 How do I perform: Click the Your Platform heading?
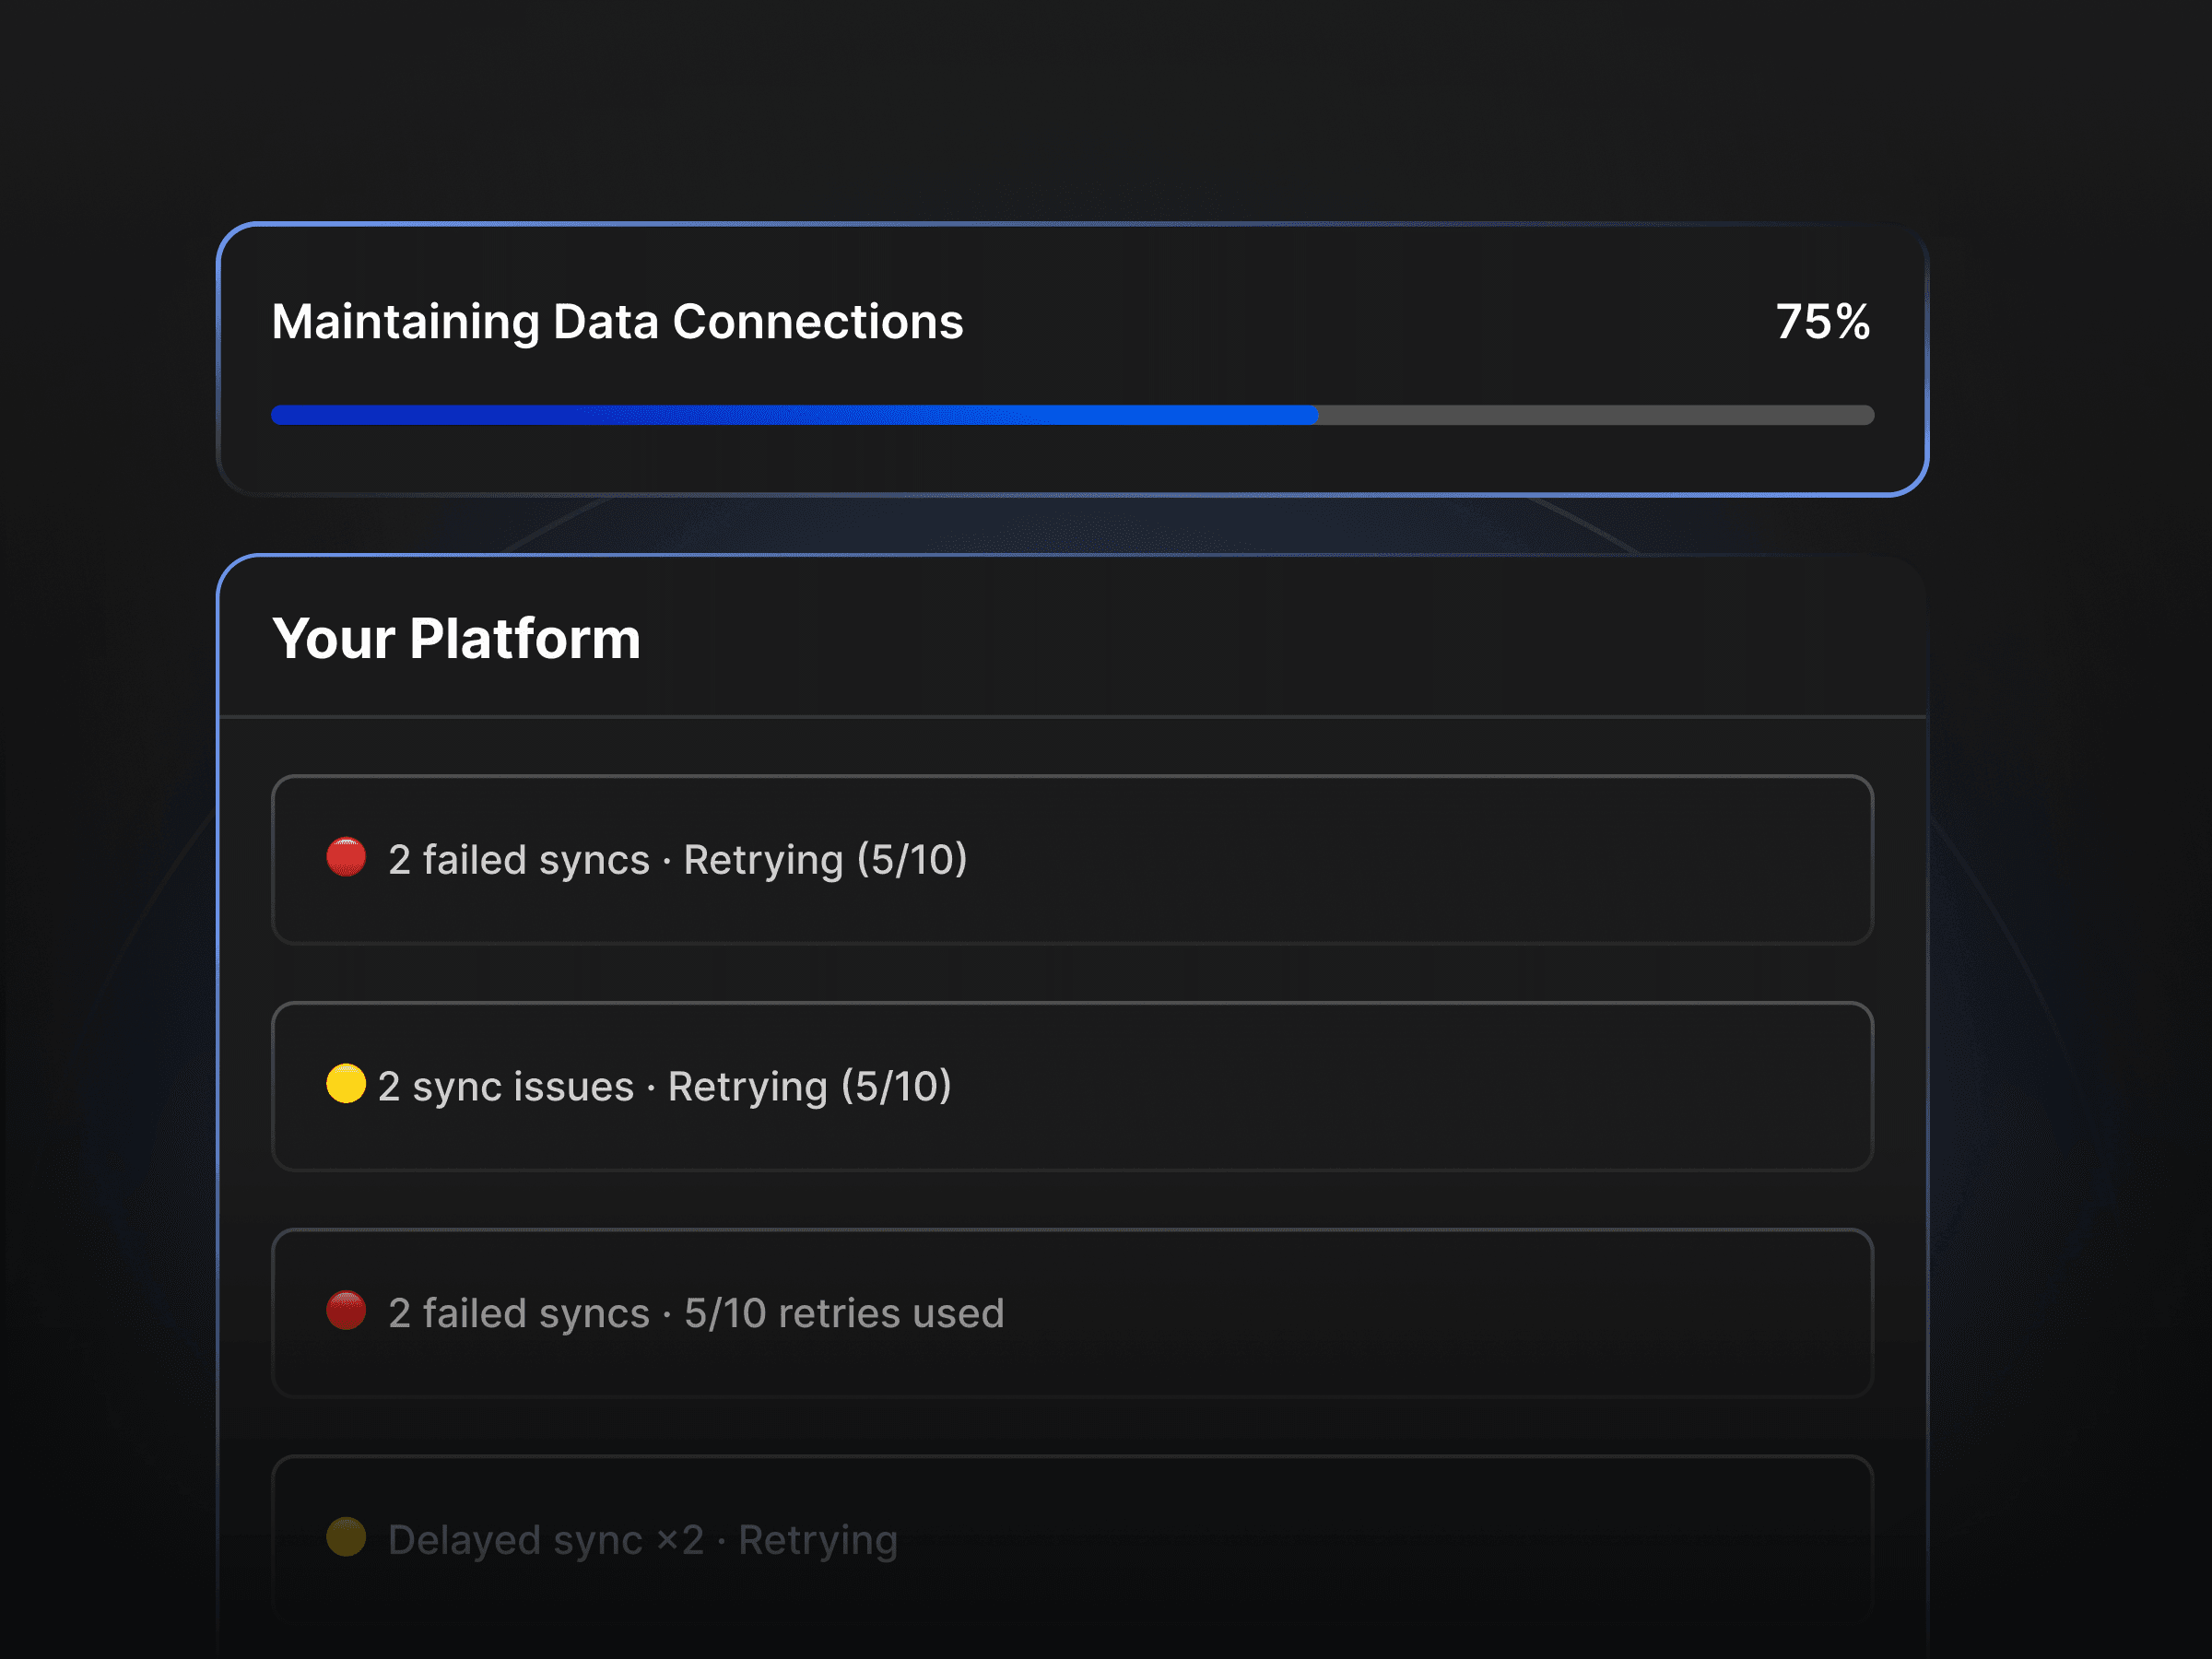click(x=456, y=639)
